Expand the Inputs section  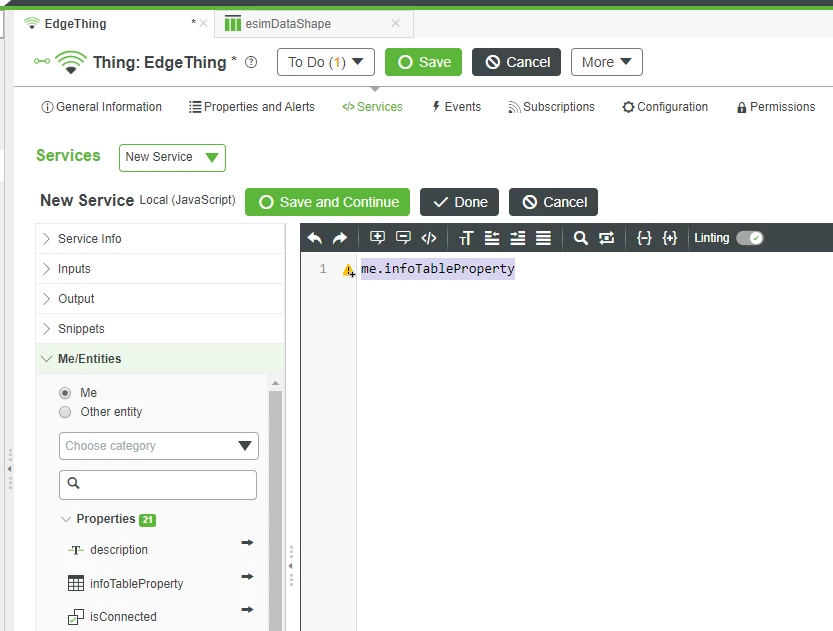point(160,269)
